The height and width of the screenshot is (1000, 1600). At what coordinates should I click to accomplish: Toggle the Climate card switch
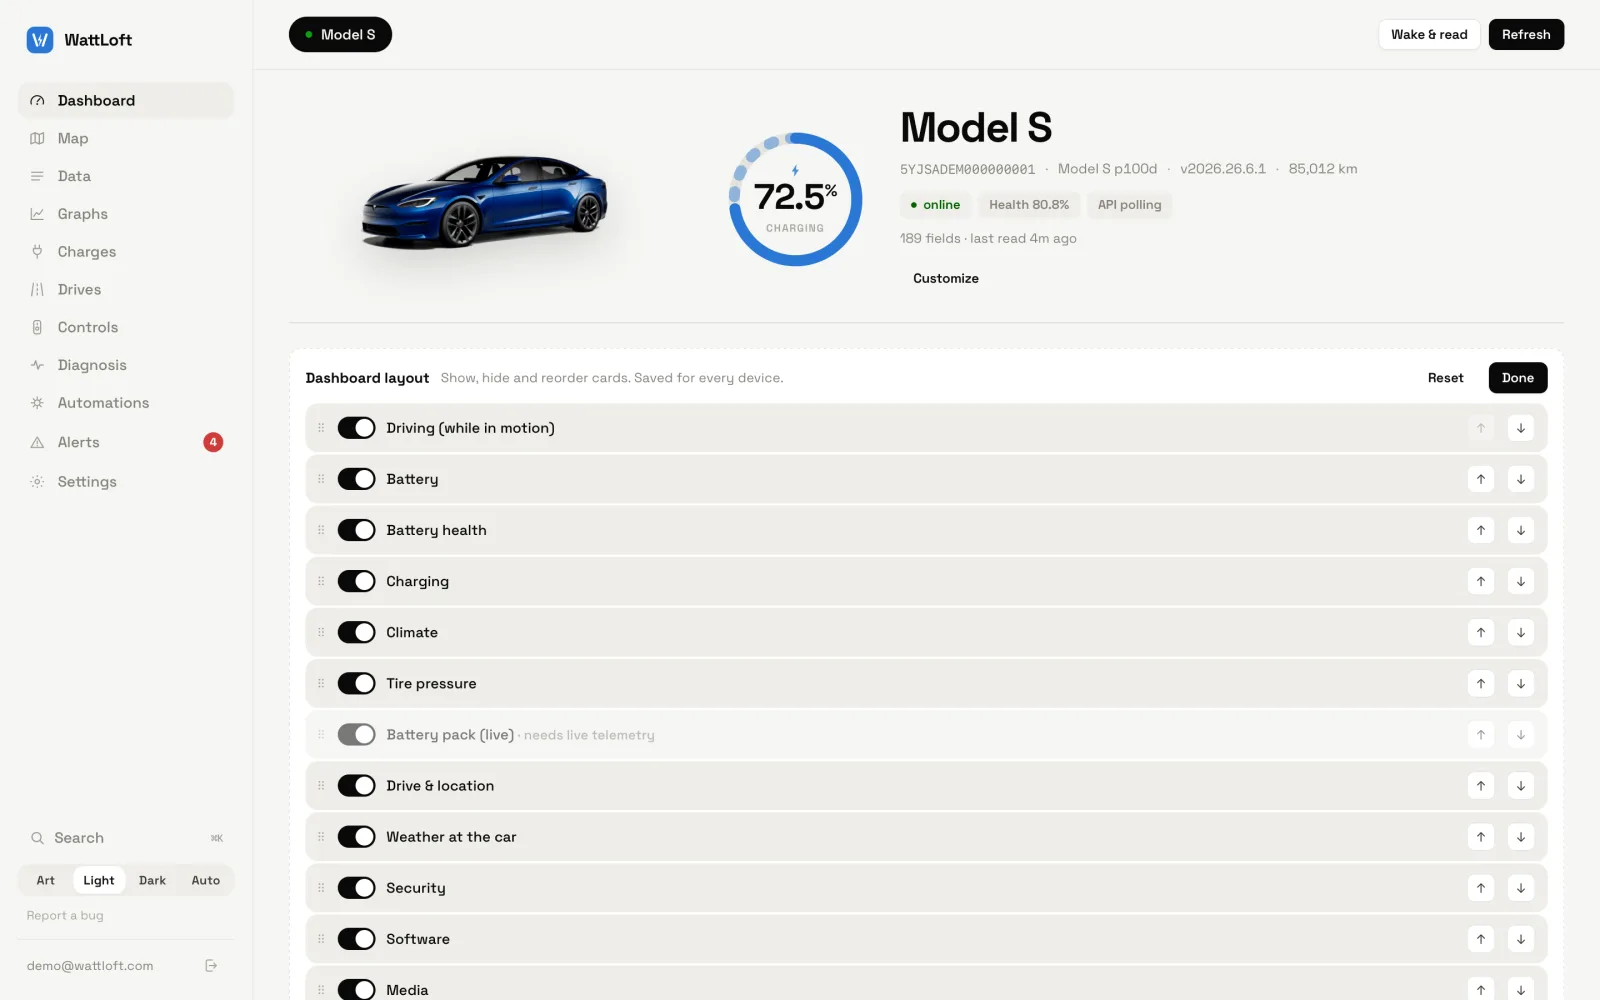(356, 632)
